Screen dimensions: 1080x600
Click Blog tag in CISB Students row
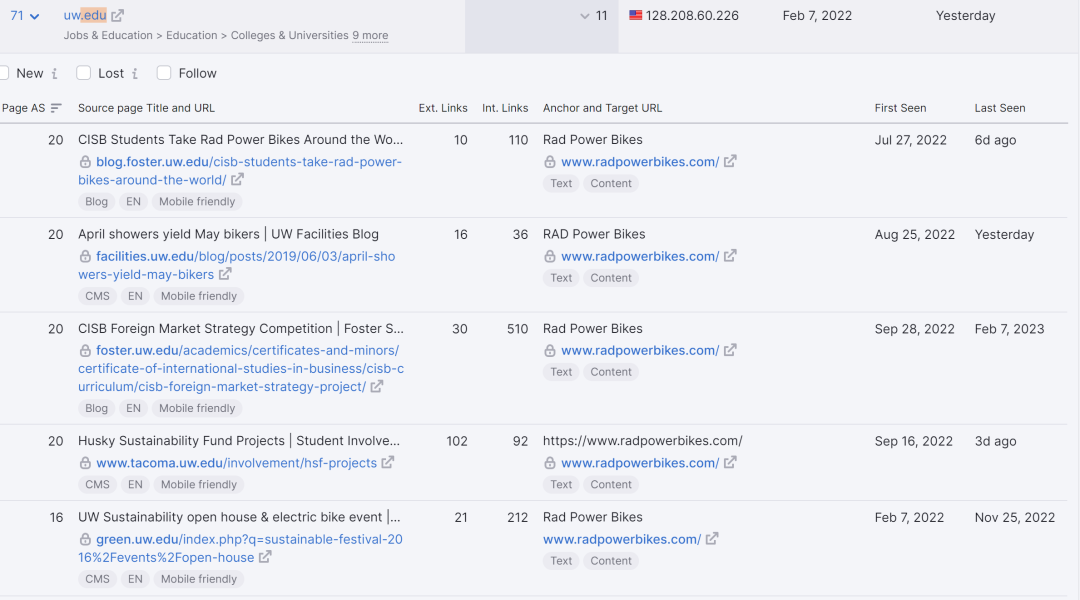[x=96, y=202]
